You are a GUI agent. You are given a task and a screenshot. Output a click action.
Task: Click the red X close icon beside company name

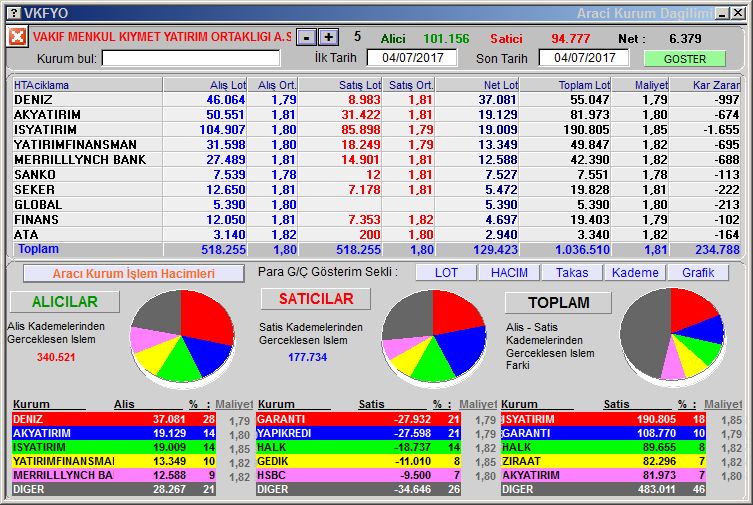pos(17,37)
